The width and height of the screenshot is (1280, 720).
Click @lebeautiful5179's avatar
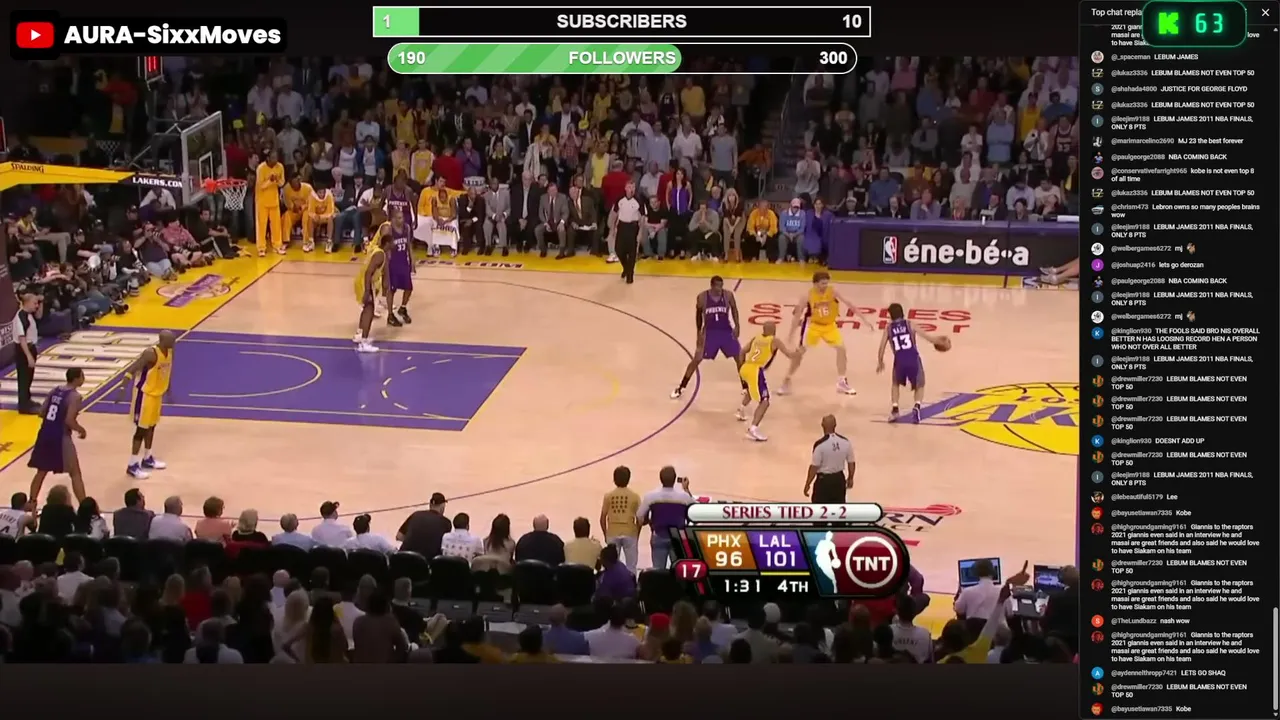(x=1097, y=497)
